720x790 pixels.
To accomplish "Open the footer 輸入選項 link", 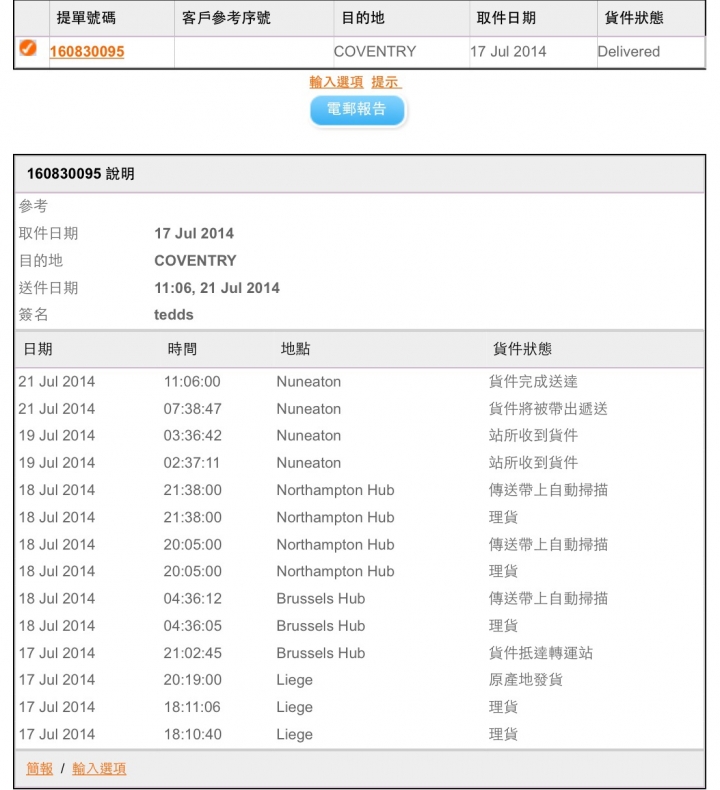I will [x=99, y=768].
